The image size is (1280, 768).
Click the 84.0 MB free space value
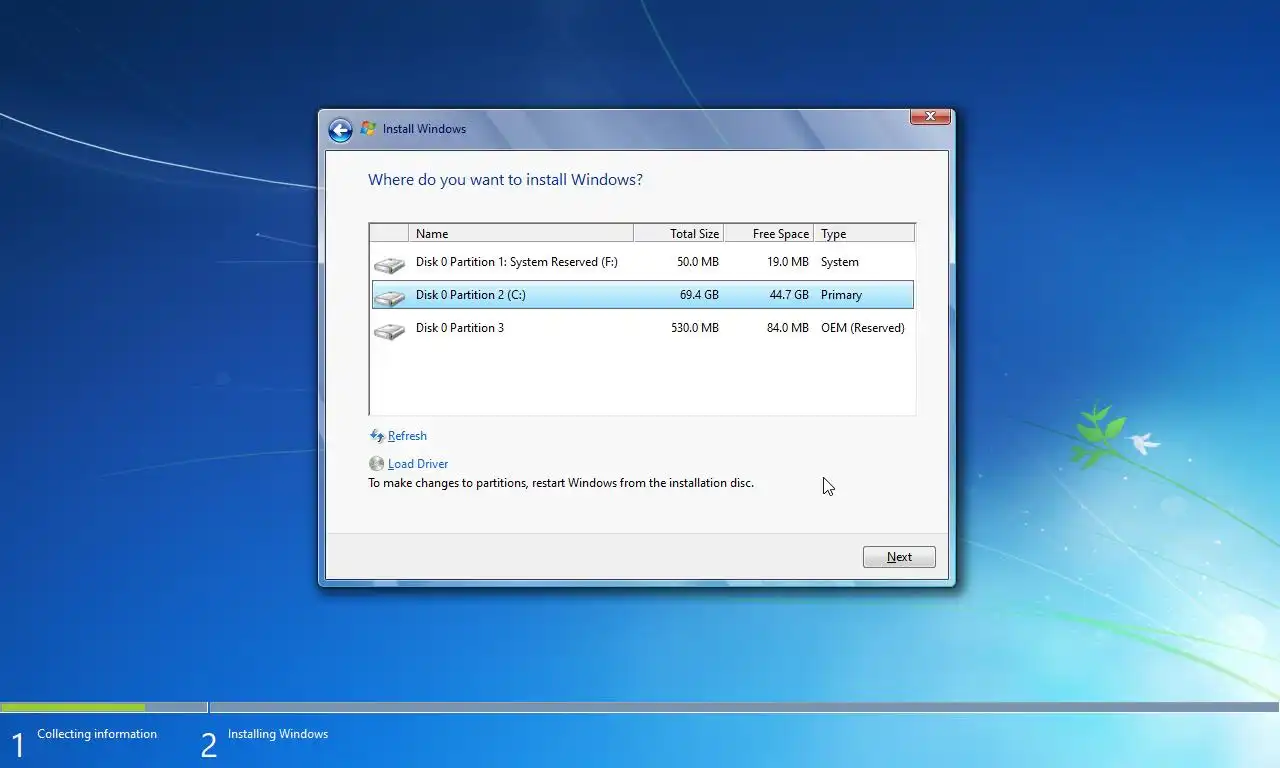click(787, 328)
